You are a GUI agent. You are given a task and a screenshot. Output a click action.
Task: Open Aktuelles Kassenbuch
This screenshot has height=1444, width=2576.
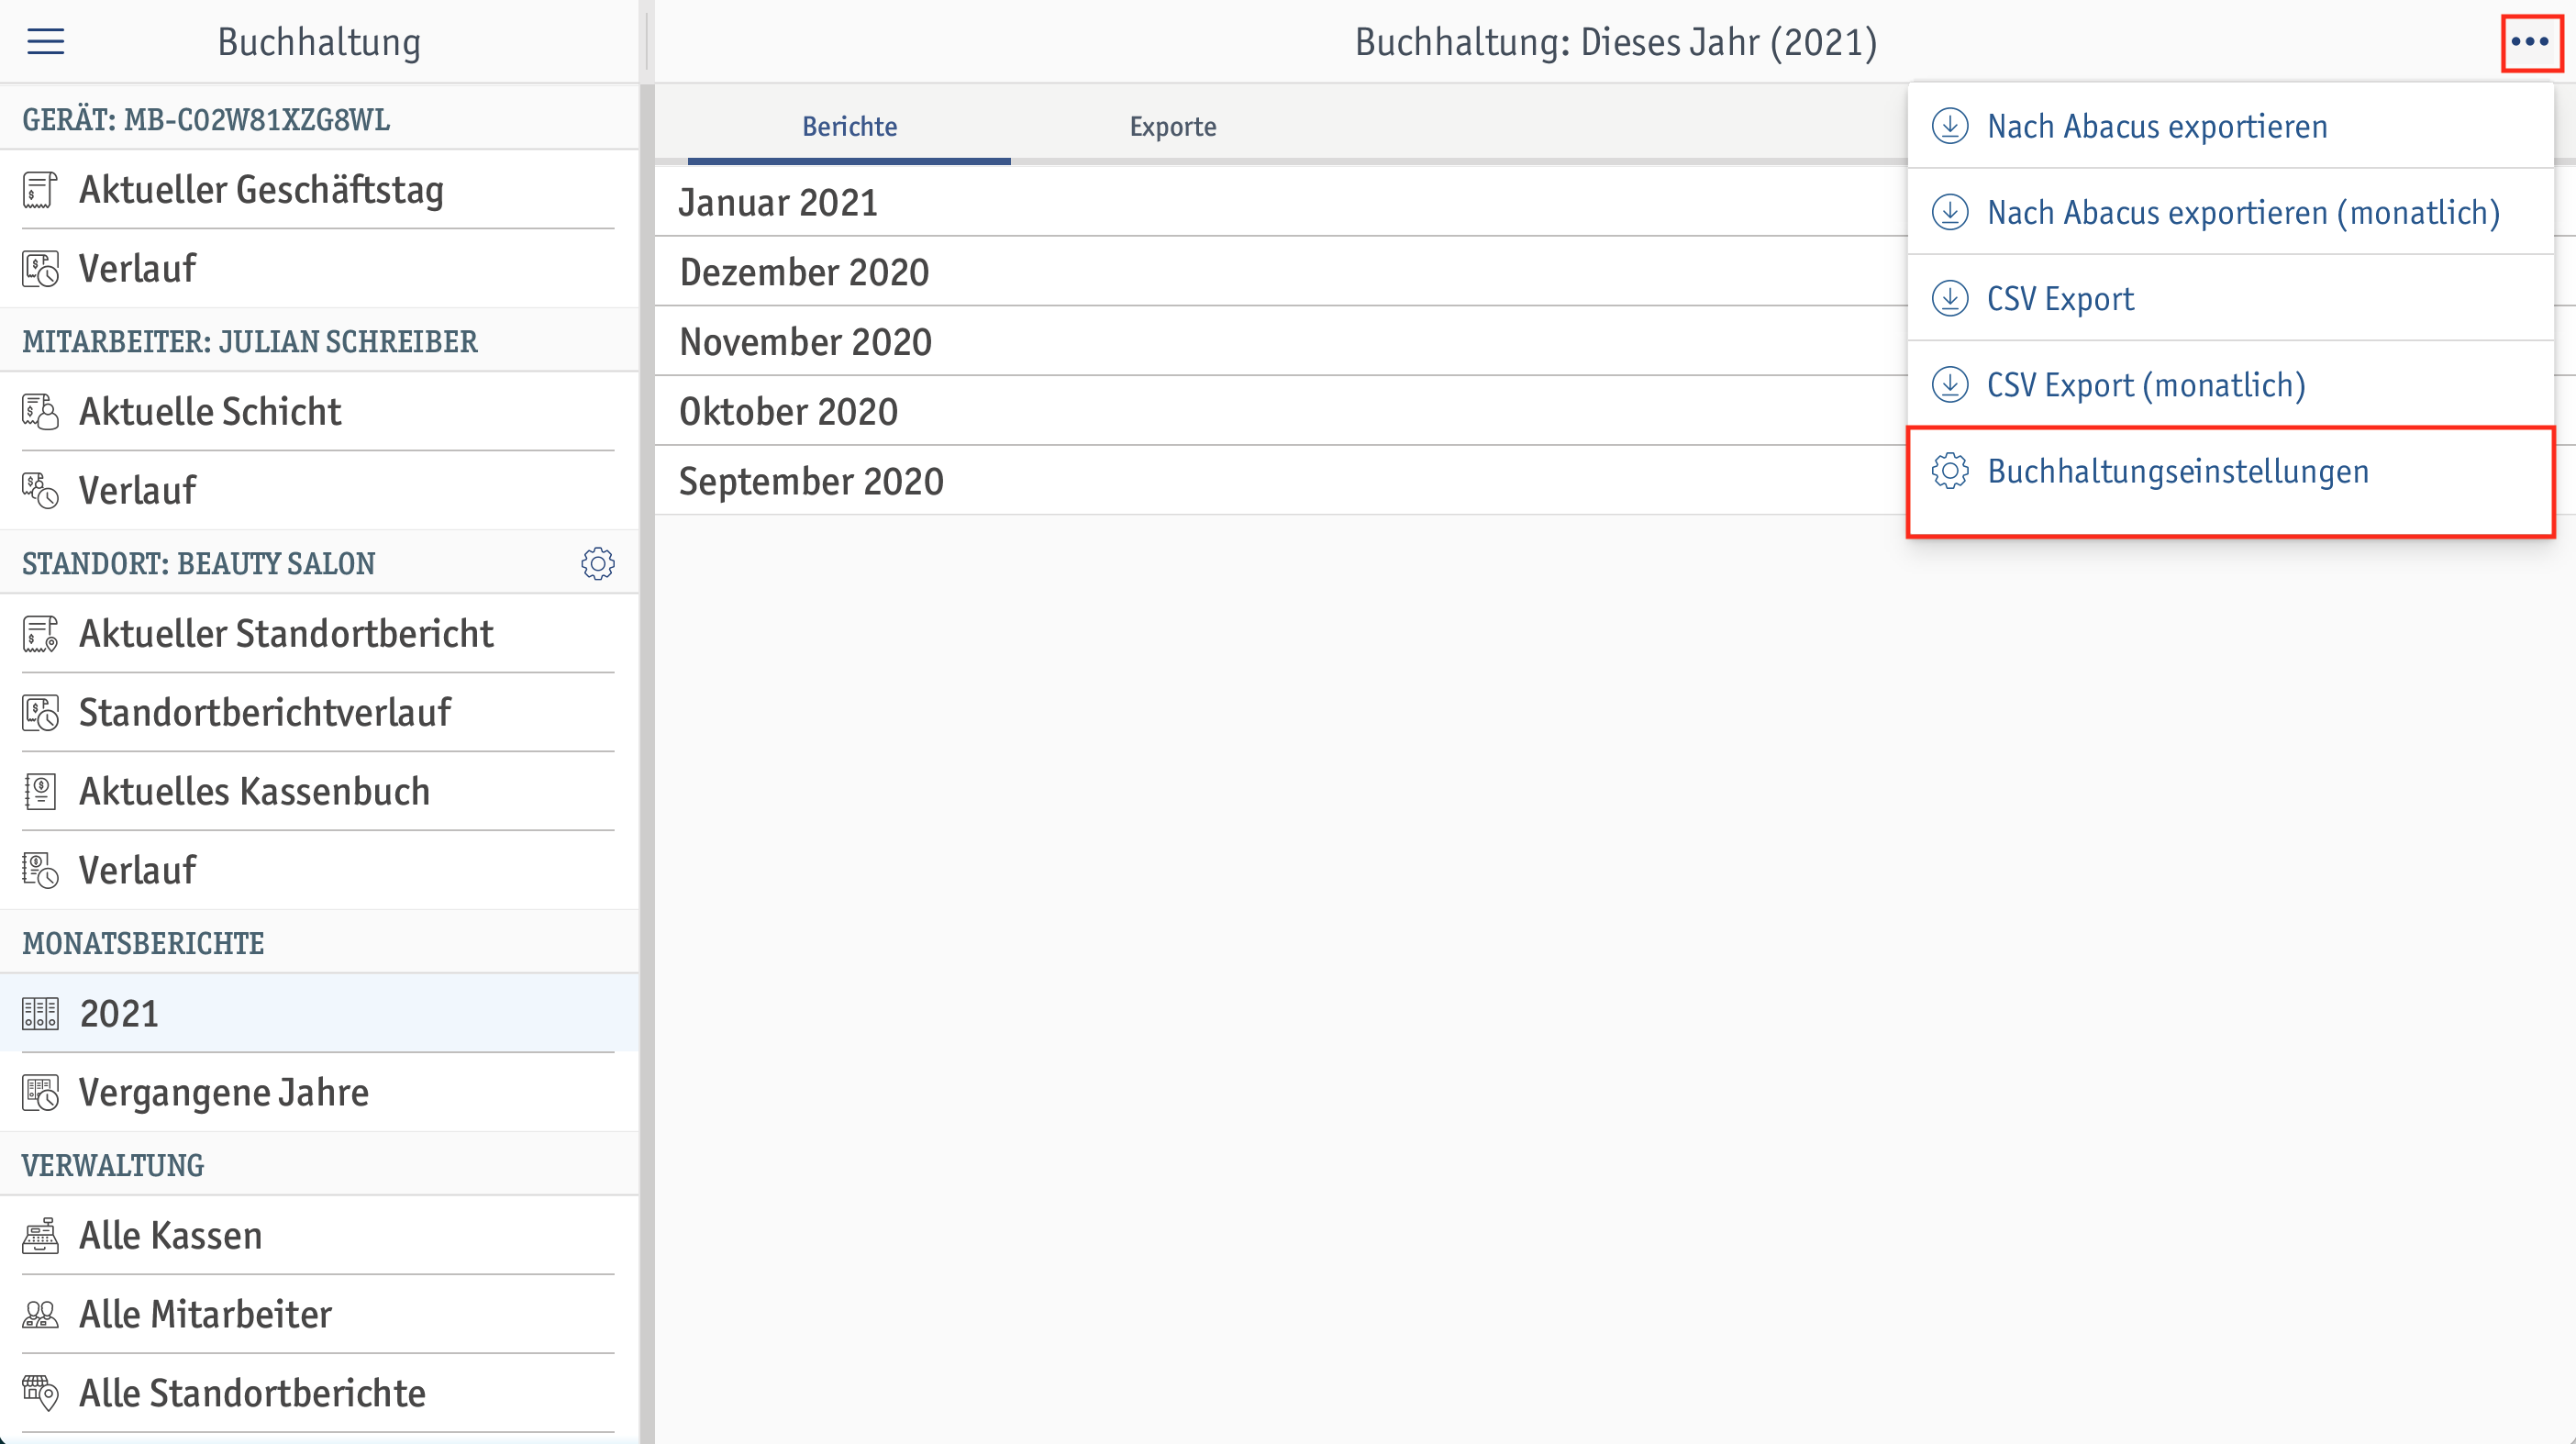click(319, 792)
